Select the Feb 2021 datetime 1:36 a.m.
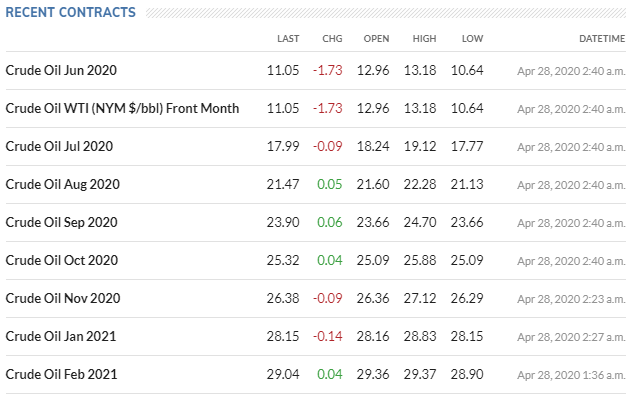The image size is (640, 397). click(x=571, y=375)
